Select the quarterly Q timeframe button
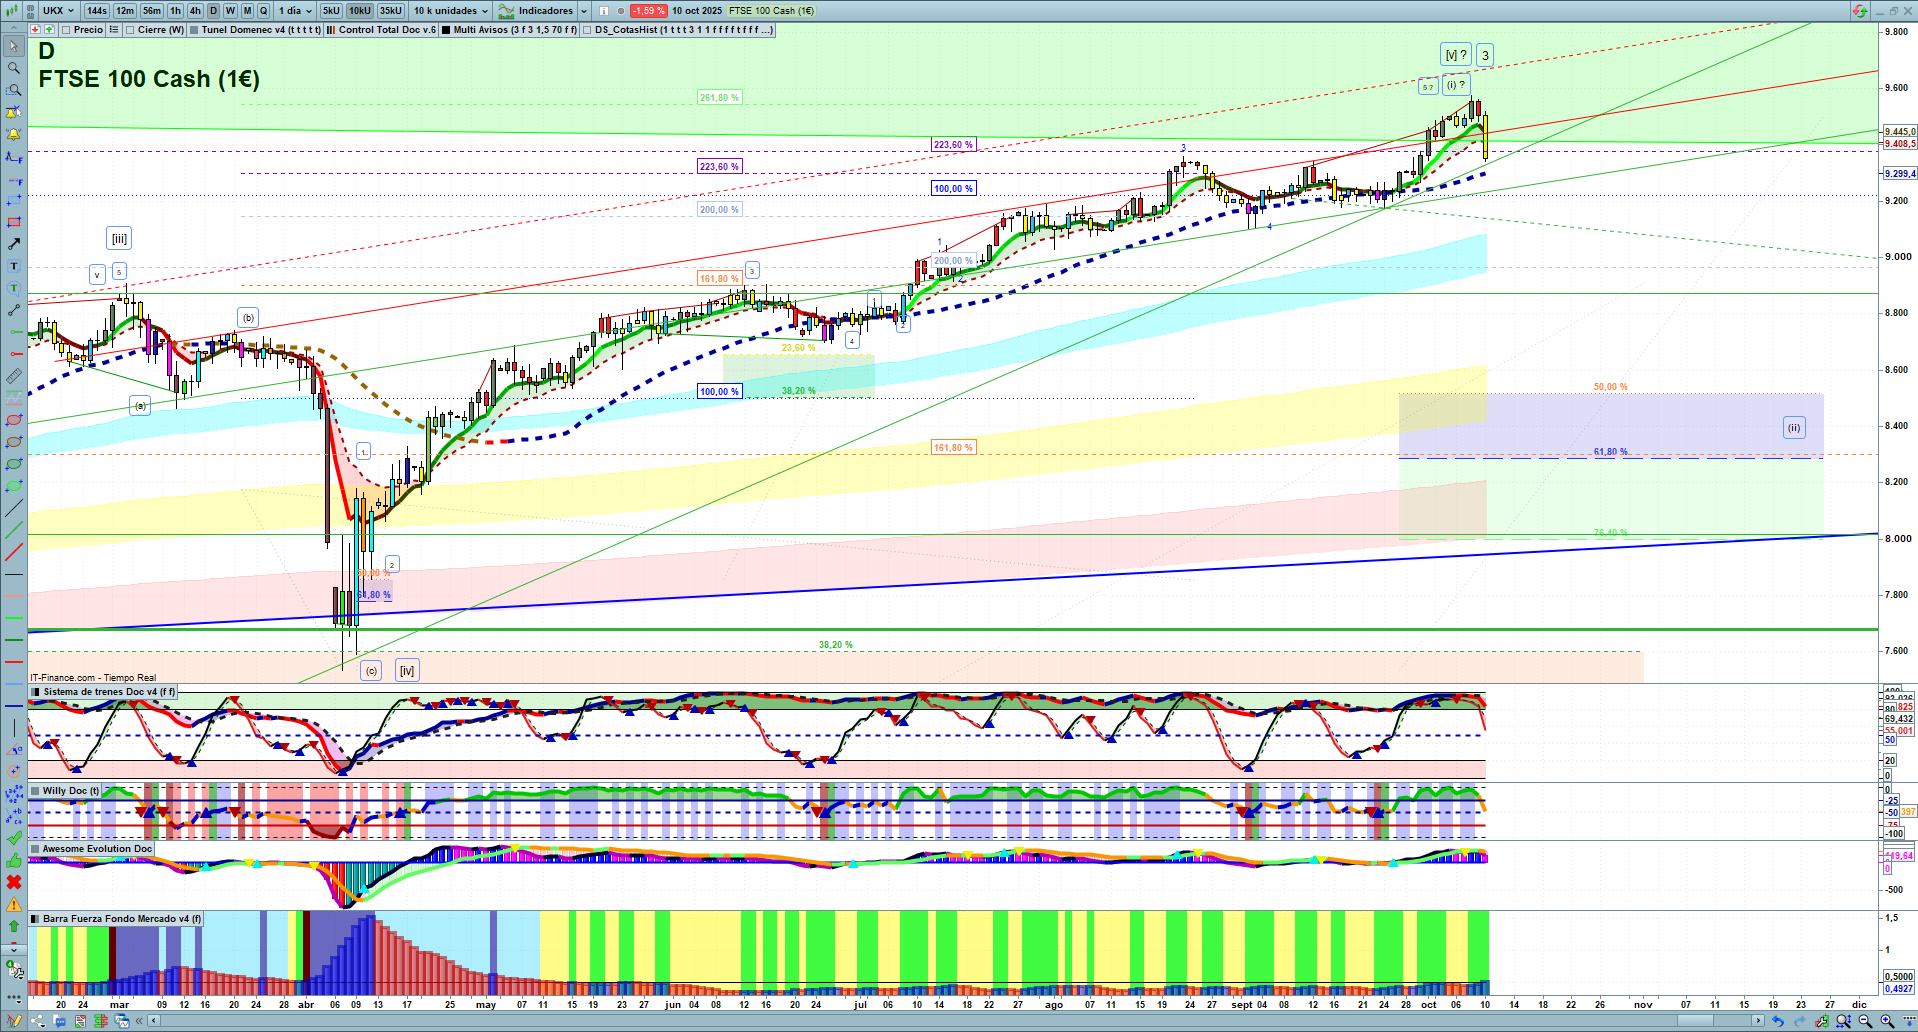The height and width of the screenshot is (1032, 1918). (264, 11)
